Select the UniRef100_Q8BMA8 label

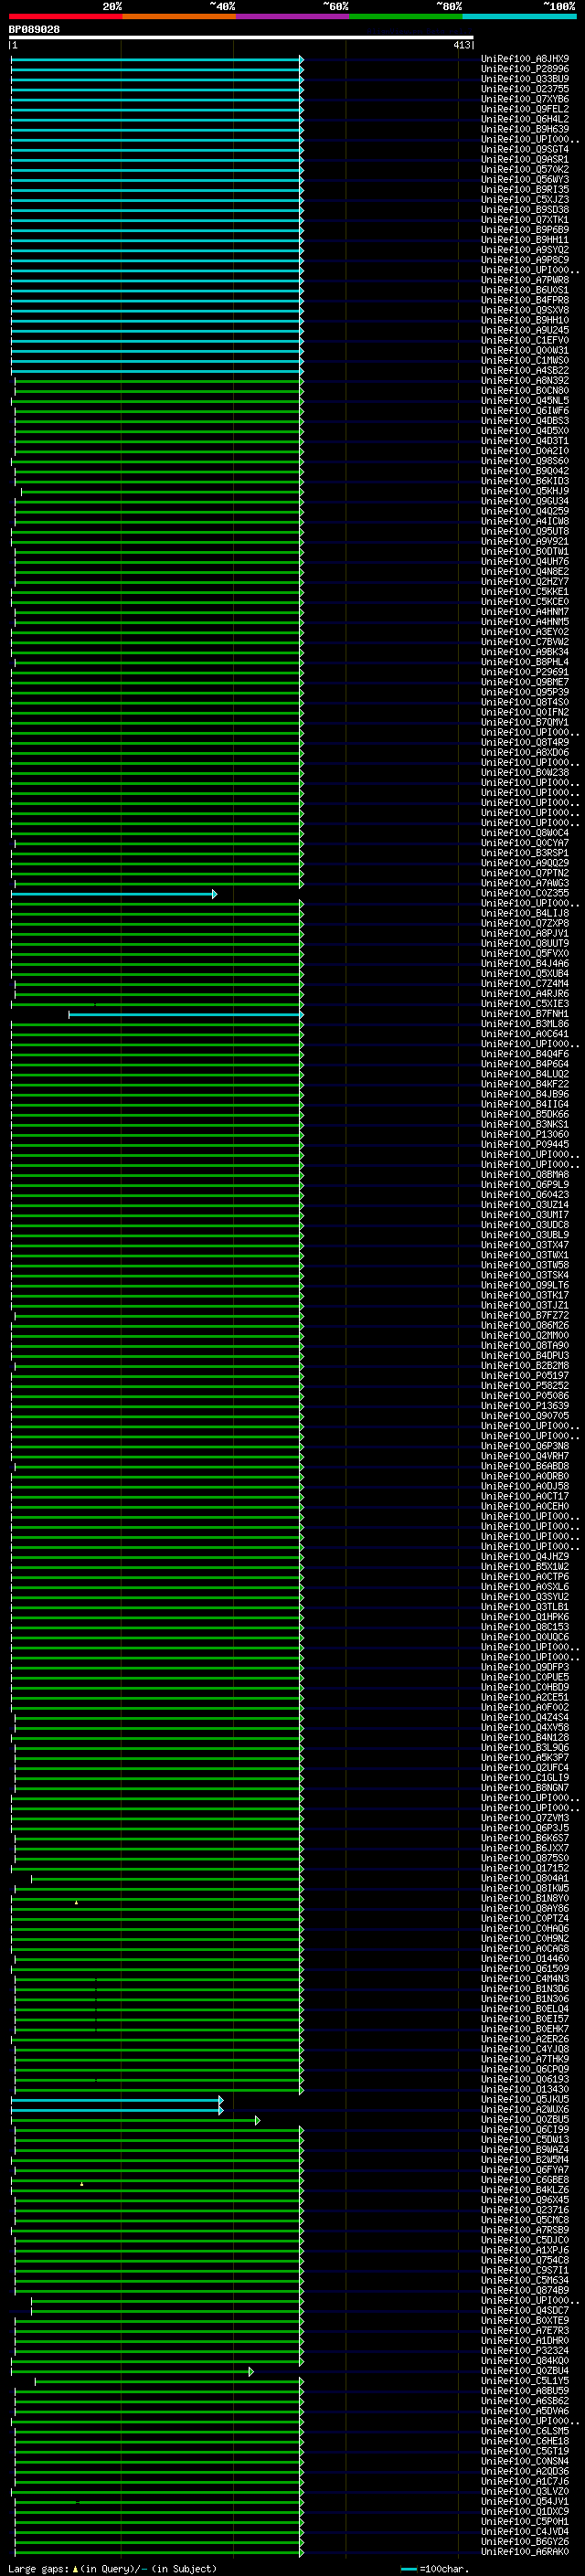point(525,1175)
